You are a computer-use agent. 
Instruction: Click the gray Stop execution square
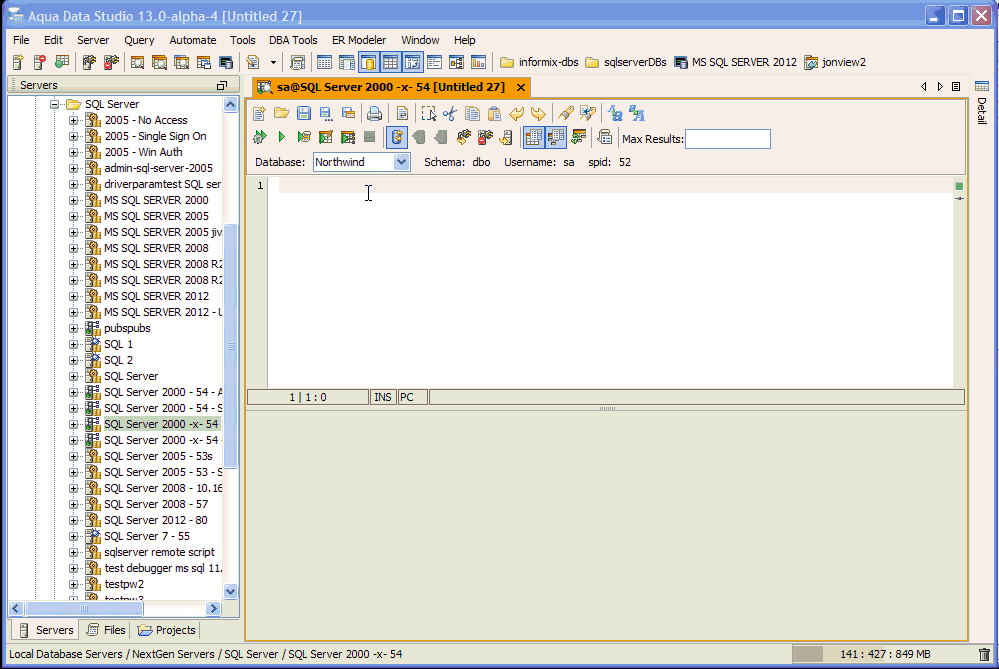tap(369, 137)
